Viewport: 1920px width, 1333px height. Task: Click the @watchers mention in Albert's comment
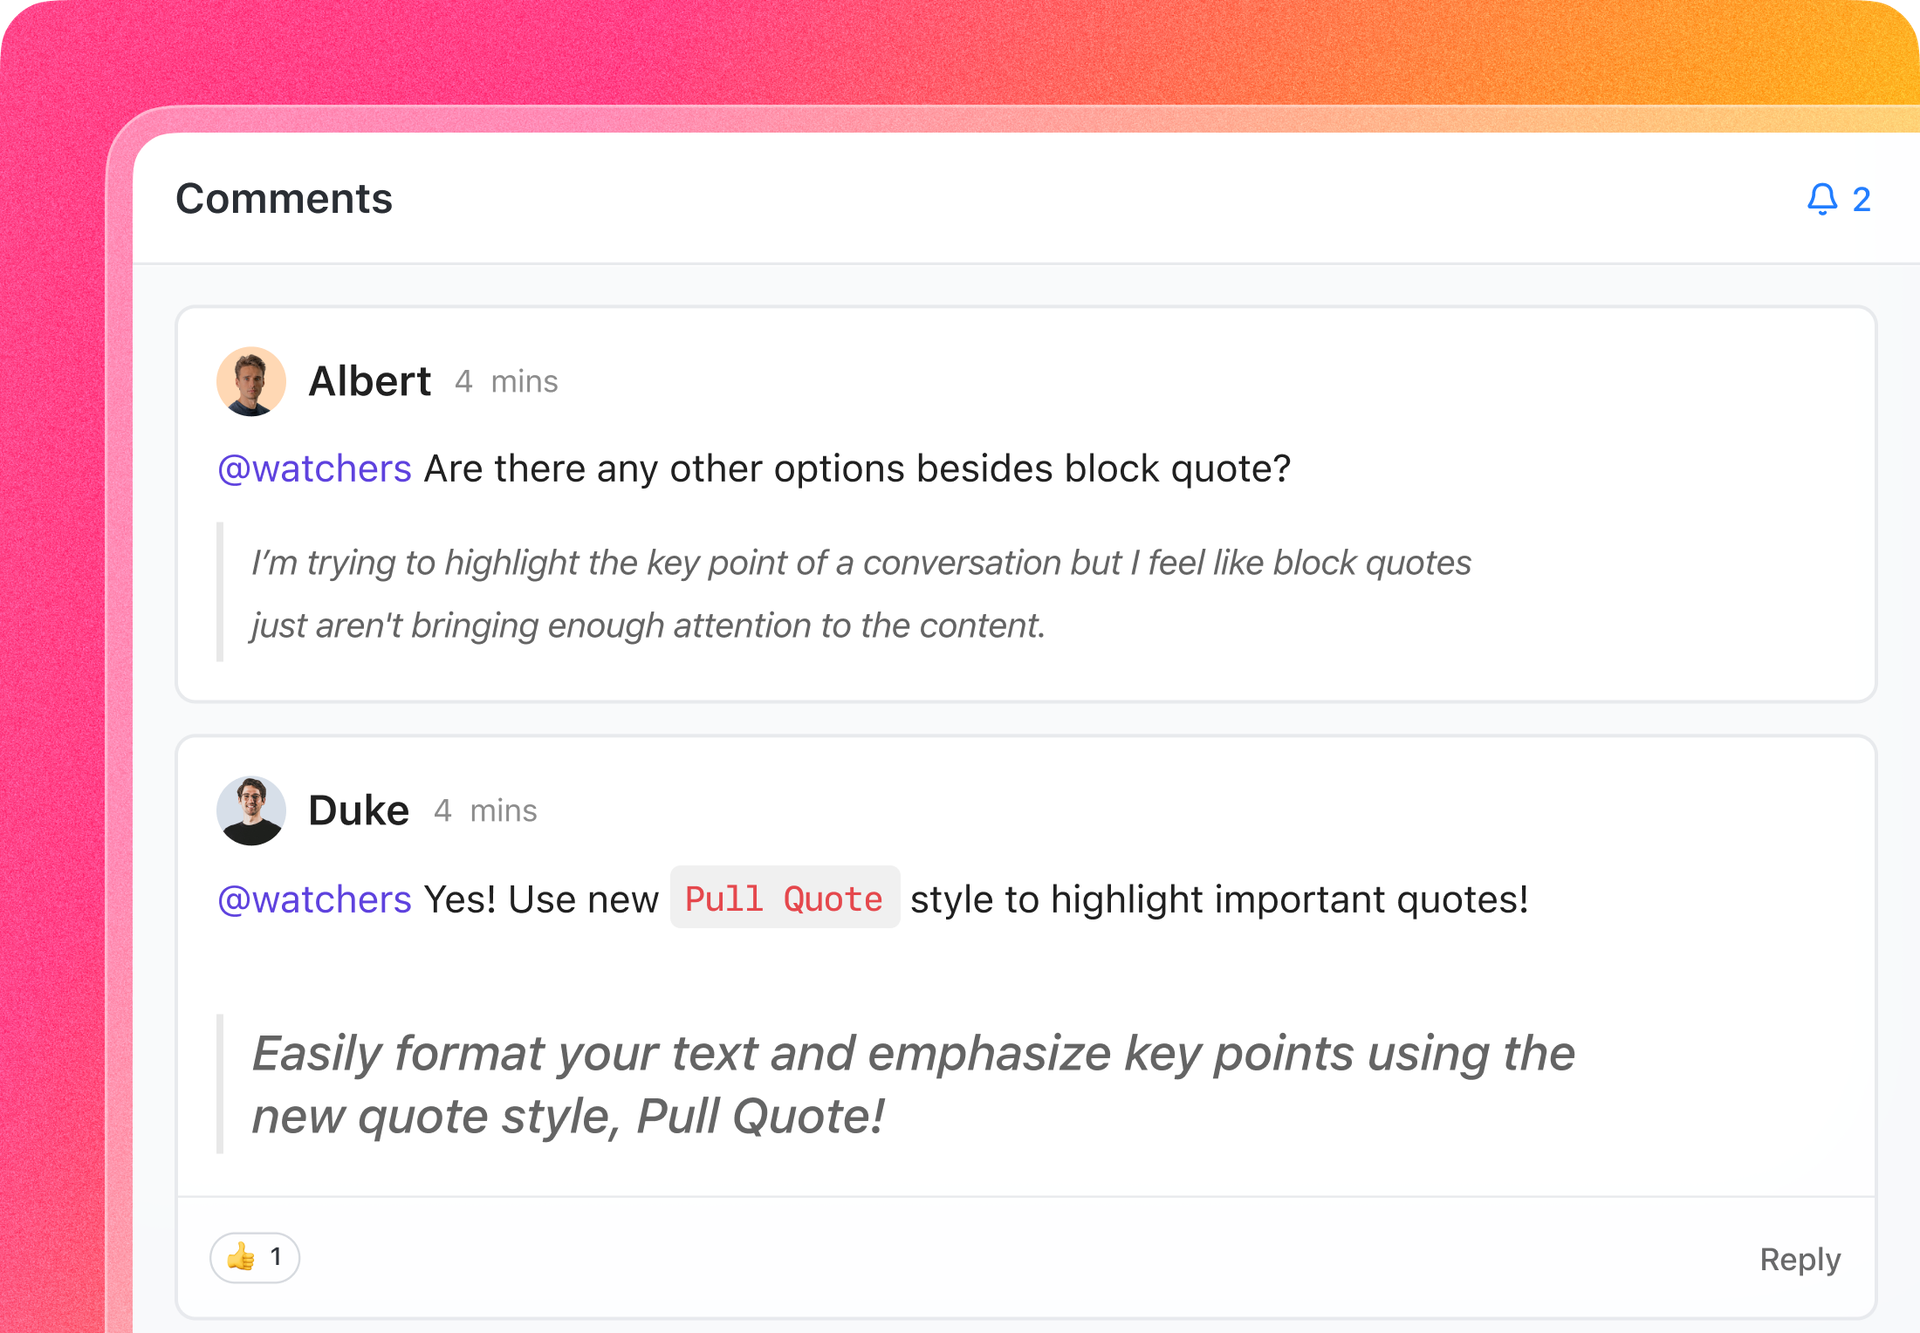[x=314, y=469]
